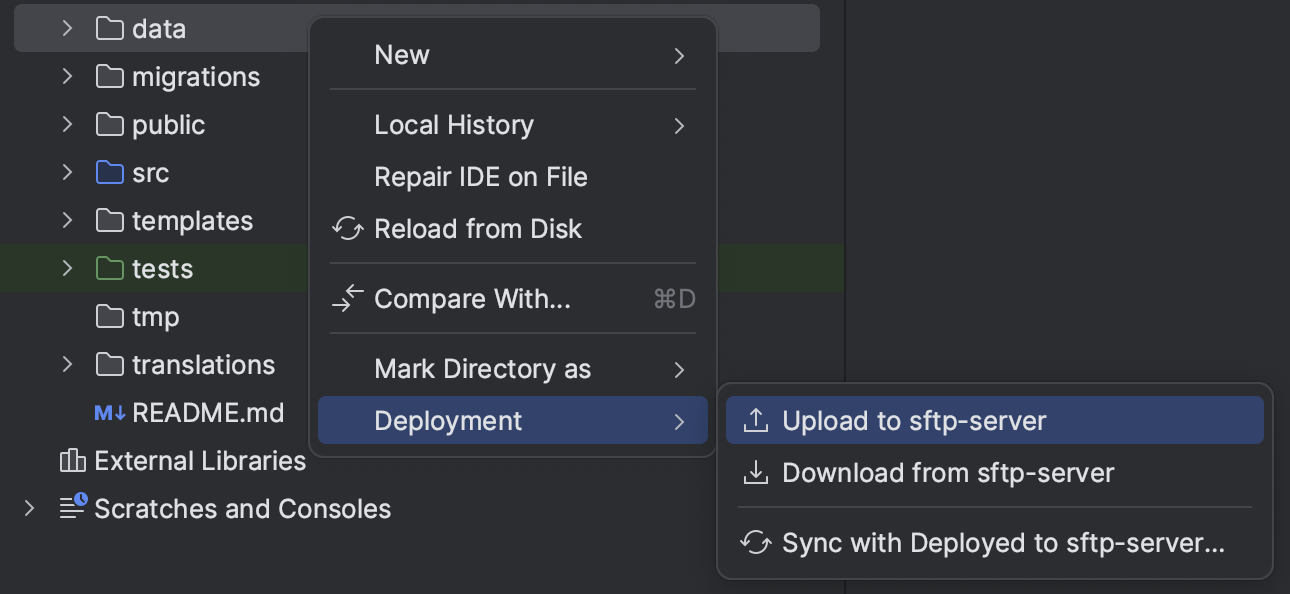Click the diff icon next to Compare With
Screen dimensions: 1290x594
click(x=346, y=298)
